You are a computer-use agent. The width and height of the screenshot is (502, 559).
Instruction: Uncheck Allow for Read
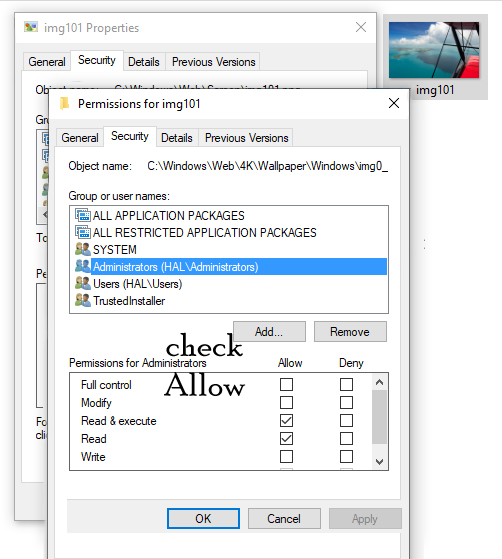point(286,439)
